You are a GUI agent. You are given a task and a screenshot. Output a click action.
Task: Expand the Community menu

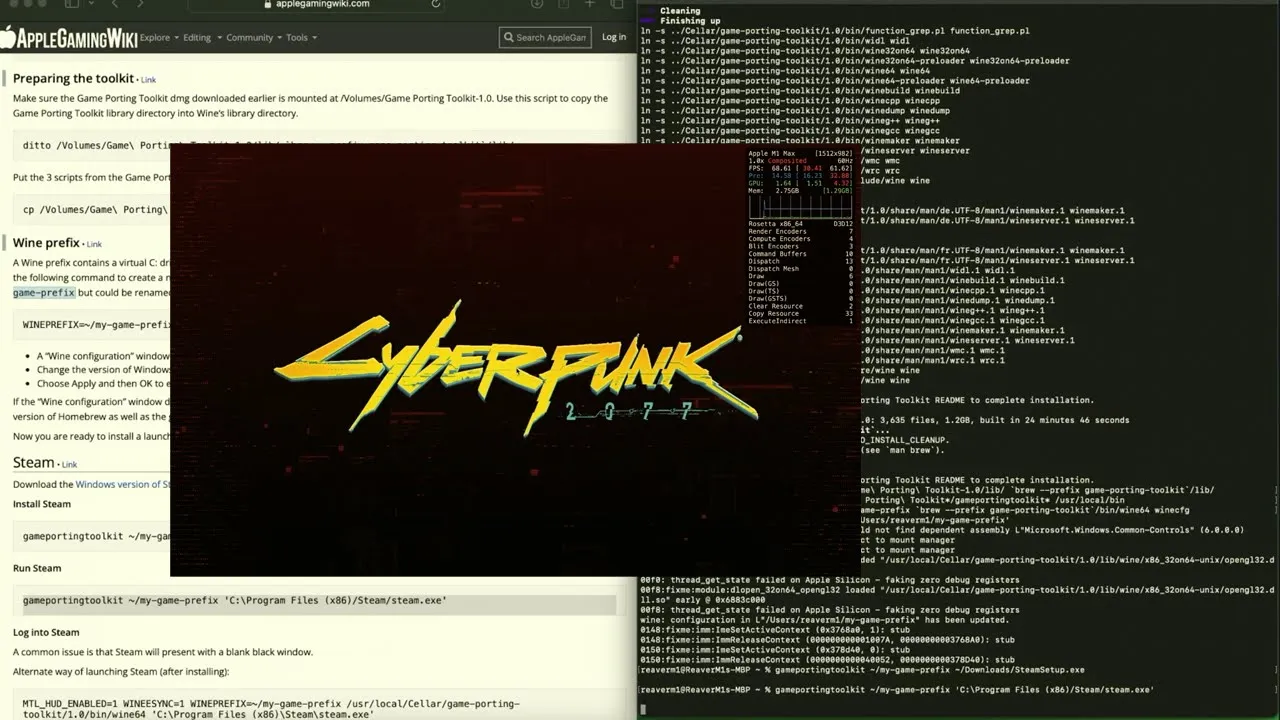click(253, 38)
